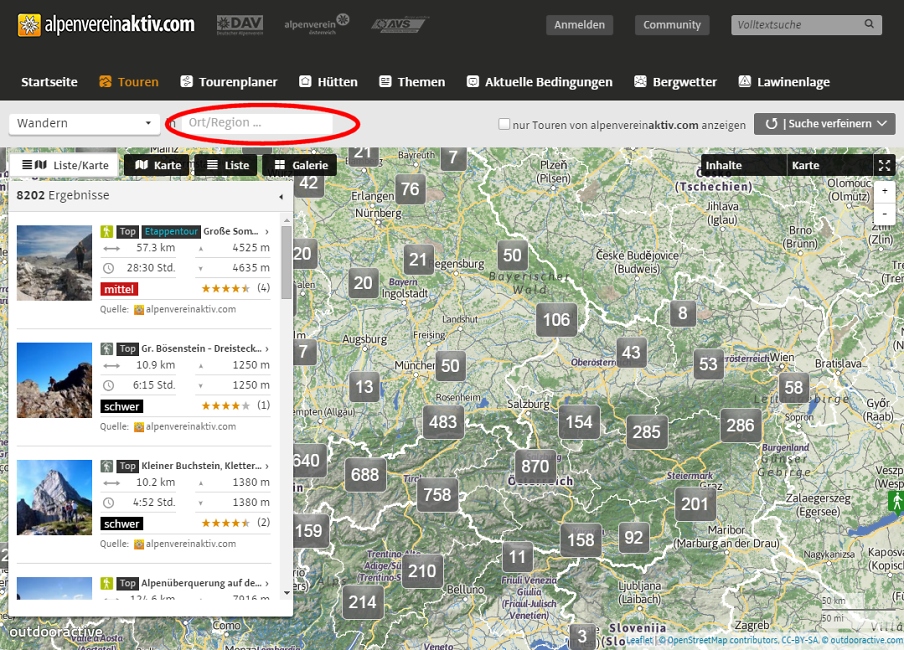This screenshot has width=904, height=650.
Task: Open map cluster marker 43
Action: [x=631, y=352]
